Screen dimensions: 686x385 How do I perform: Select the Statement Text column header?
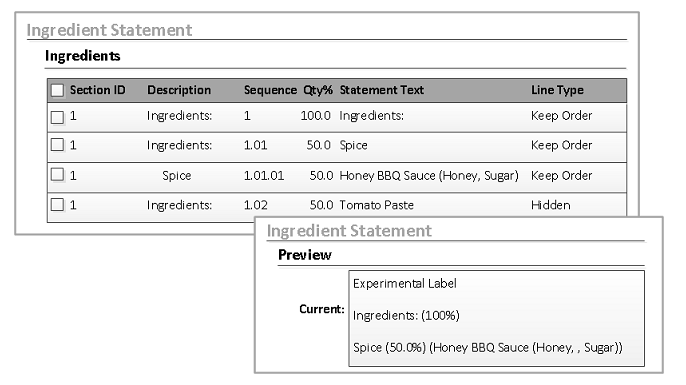click(x=382, y=90)
